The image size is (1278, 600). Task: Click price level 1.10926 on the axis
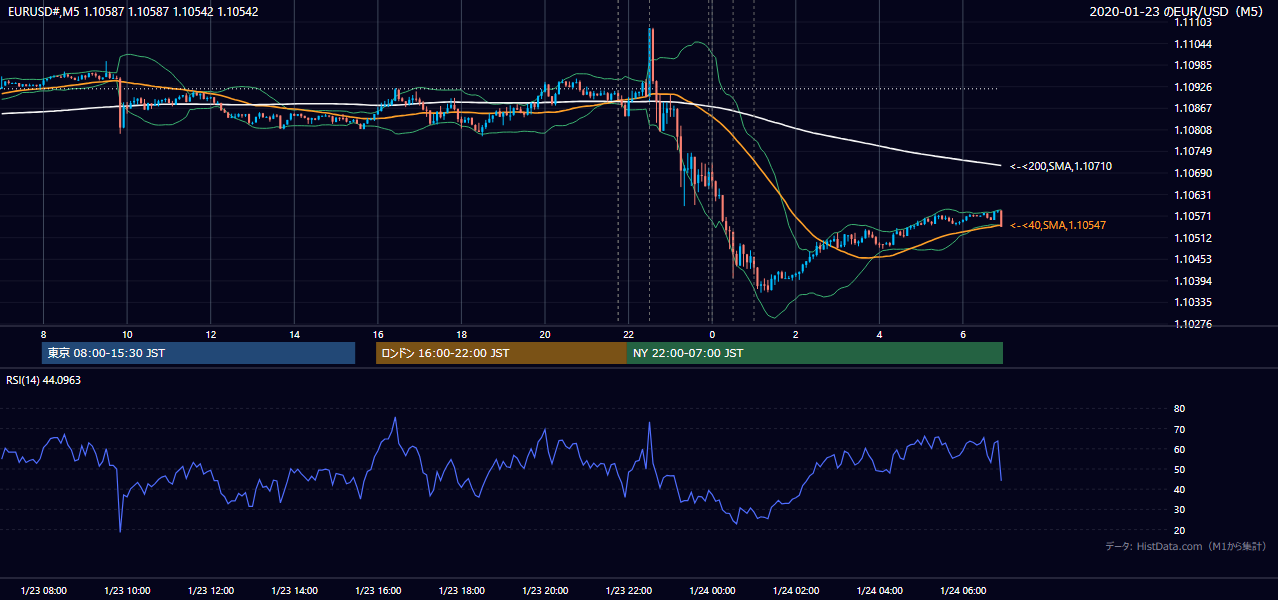point(1193,87)
